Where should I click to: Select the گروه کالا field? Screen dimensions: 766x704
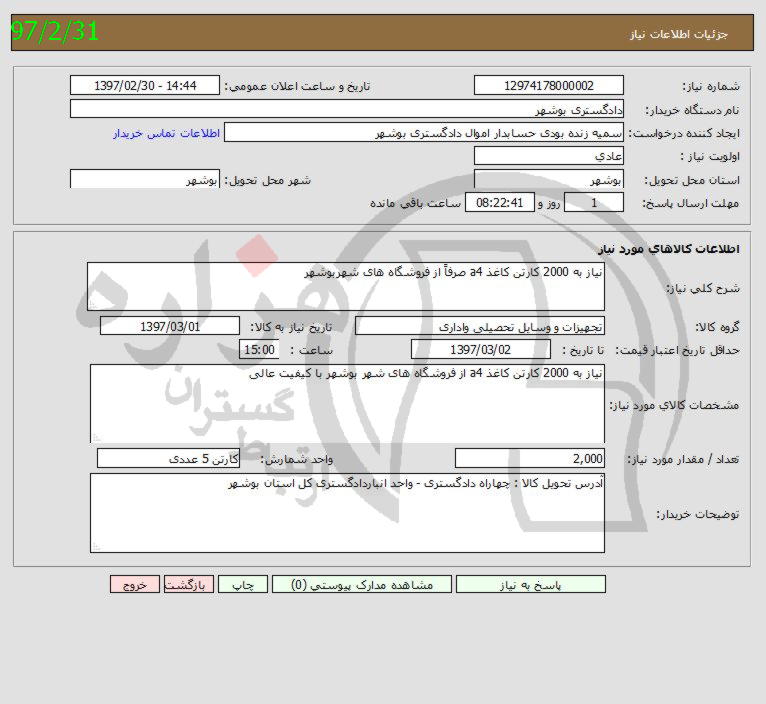coord(480,326)
